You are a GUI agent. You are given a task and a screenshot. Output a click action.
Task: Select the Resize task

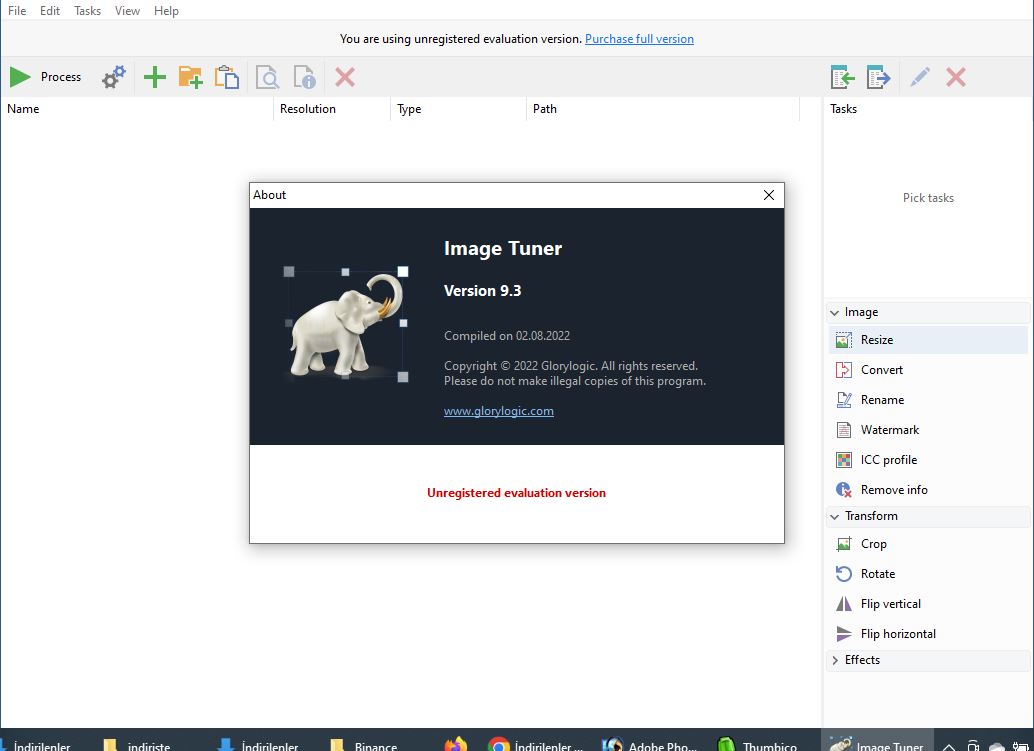tap(928, 340)
